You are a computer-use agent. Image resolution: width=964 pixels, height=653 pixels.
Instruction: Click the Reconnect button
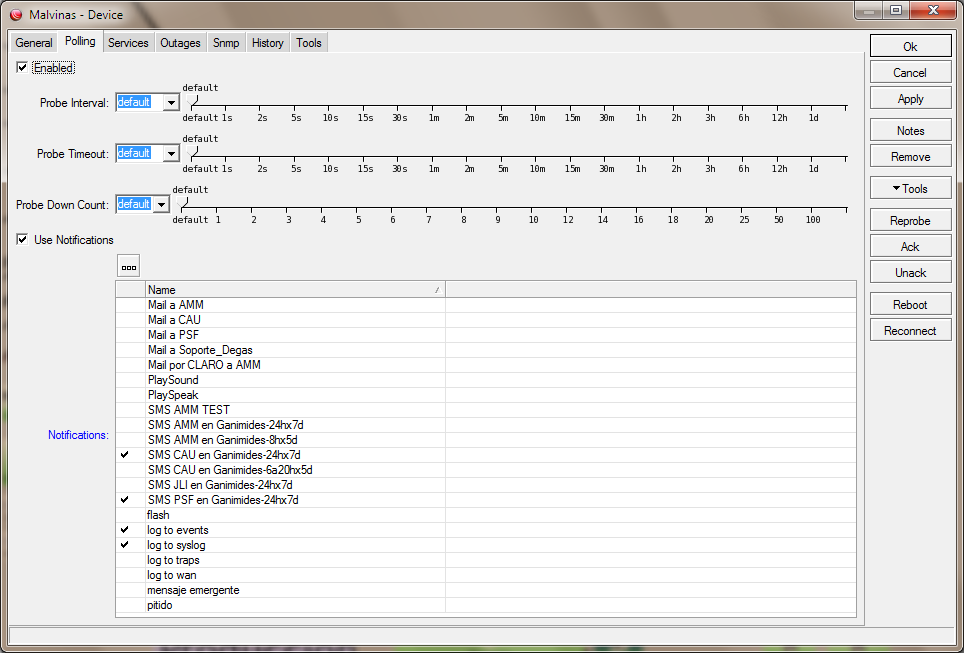coord(911,330)
